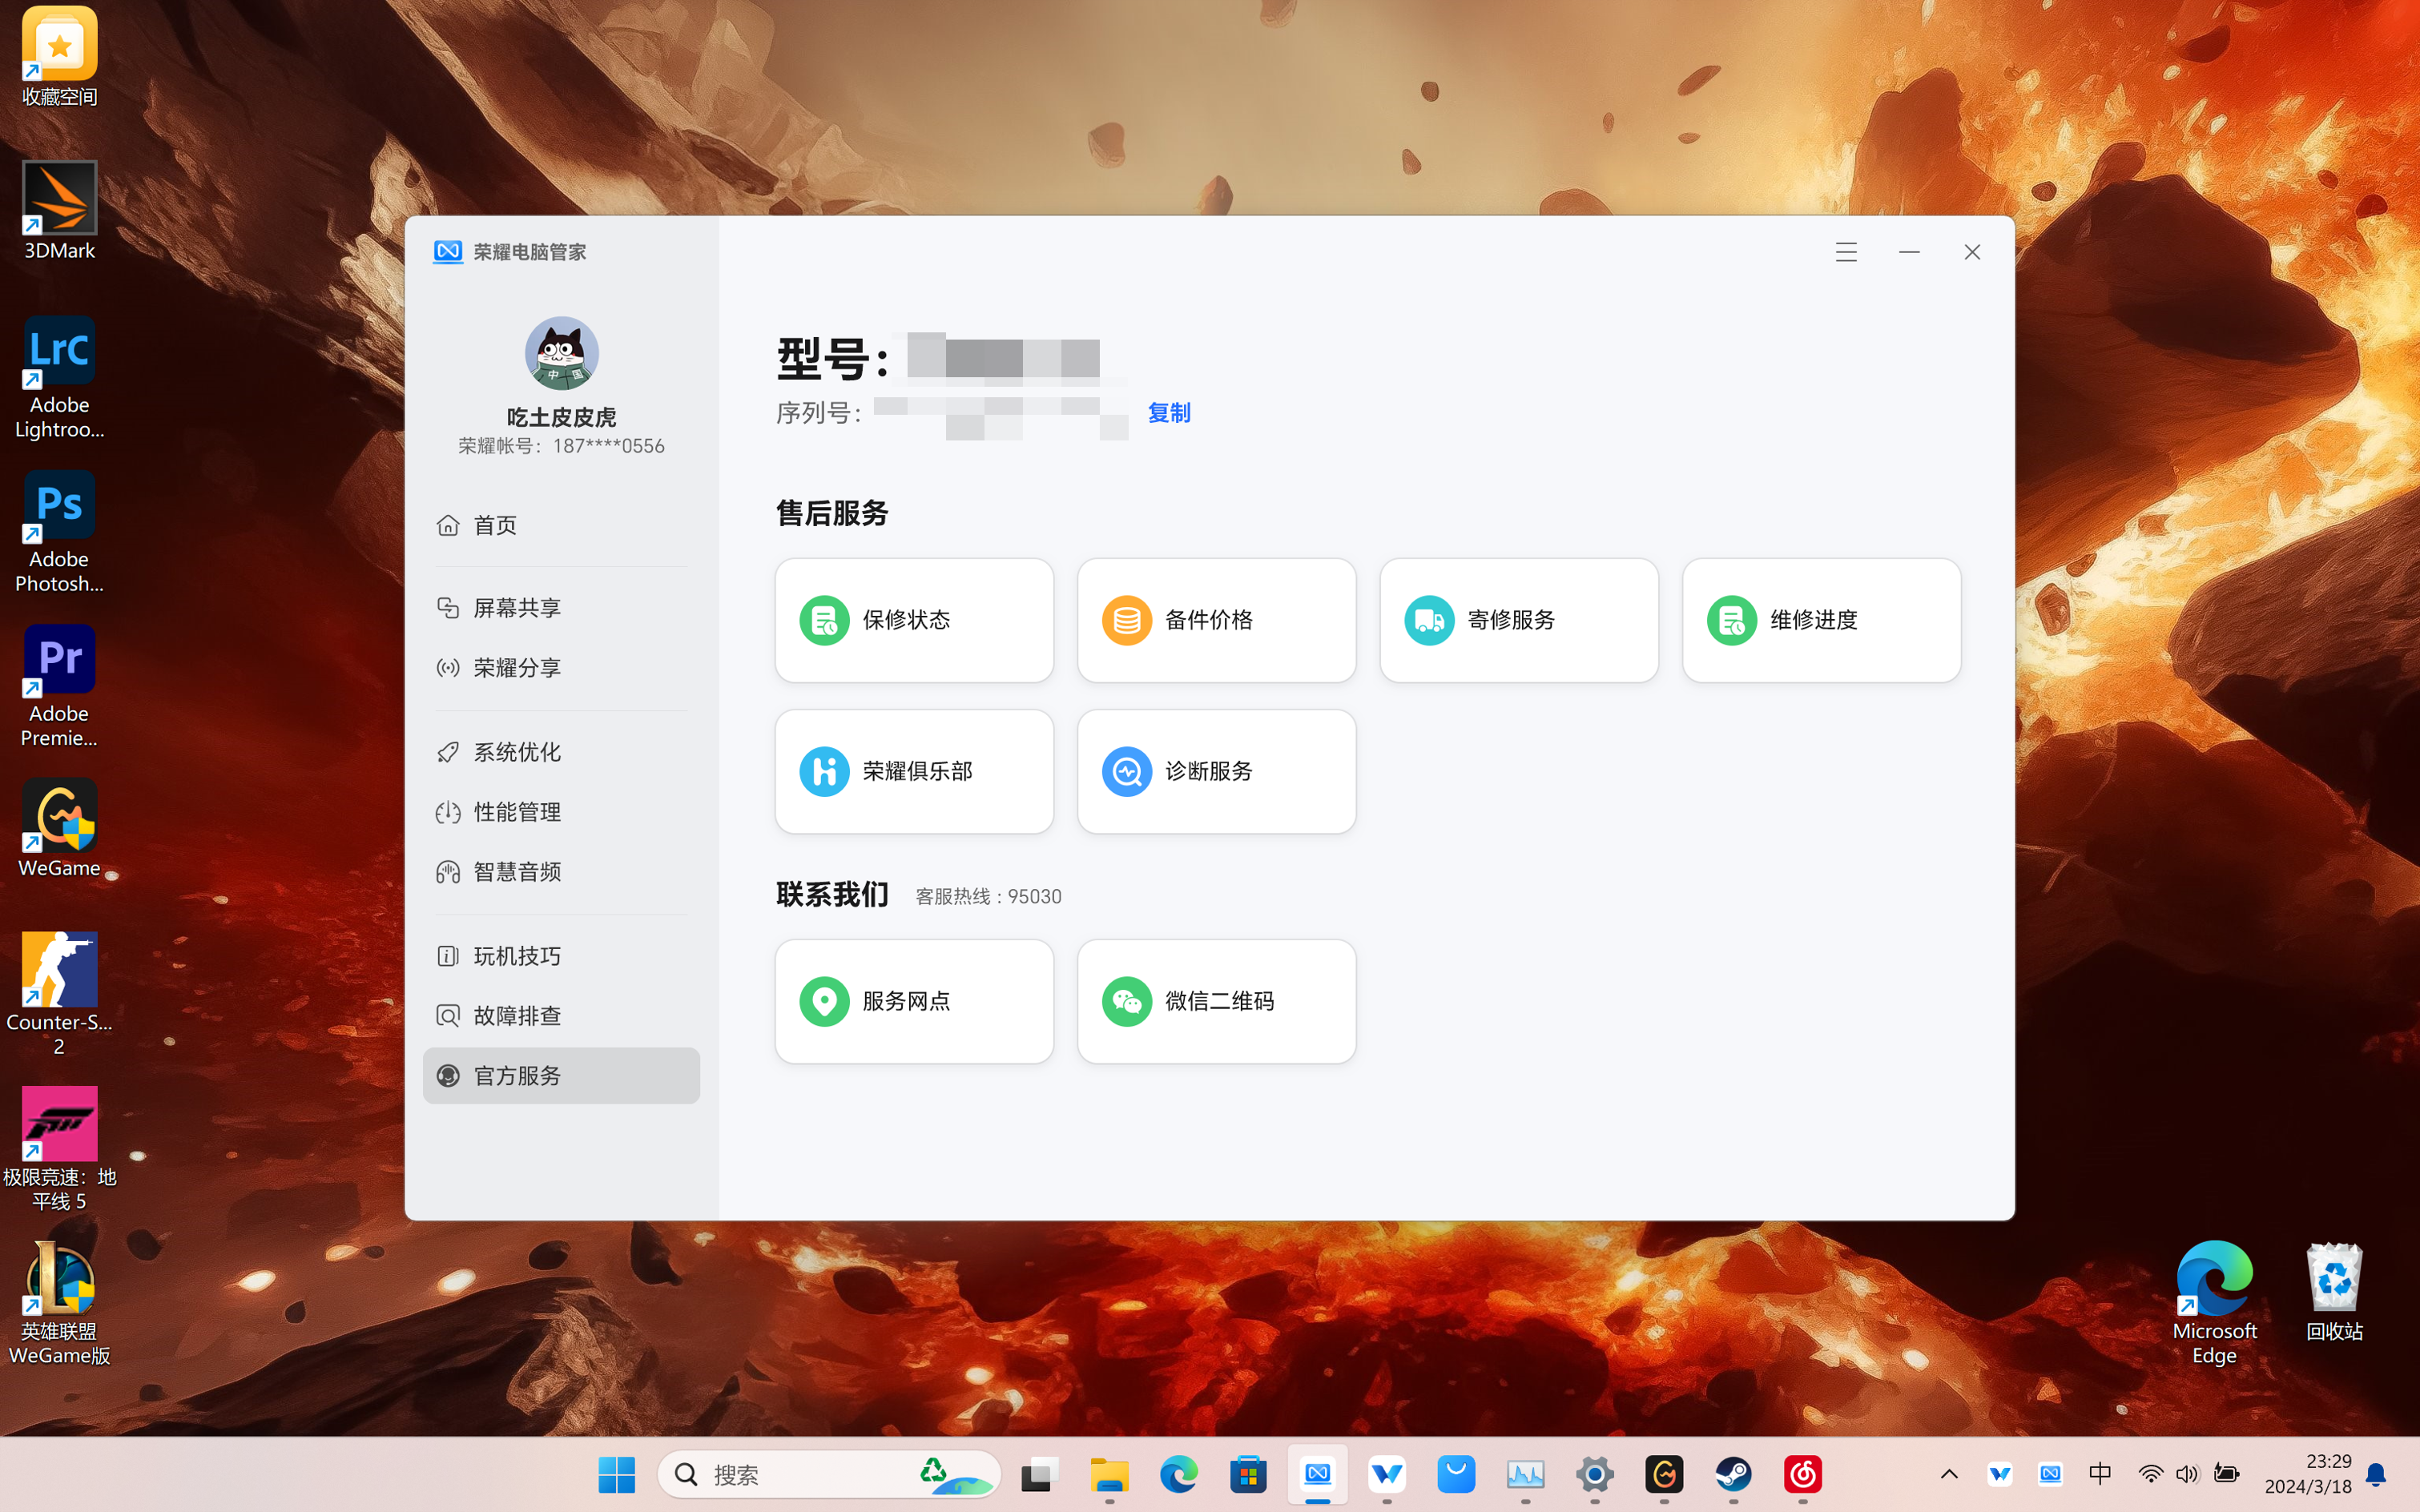Open 屏幕共享 screen sharing
Viewport: 2420px width, 1512px height.
pyautogui.click(x=516, y=608)
